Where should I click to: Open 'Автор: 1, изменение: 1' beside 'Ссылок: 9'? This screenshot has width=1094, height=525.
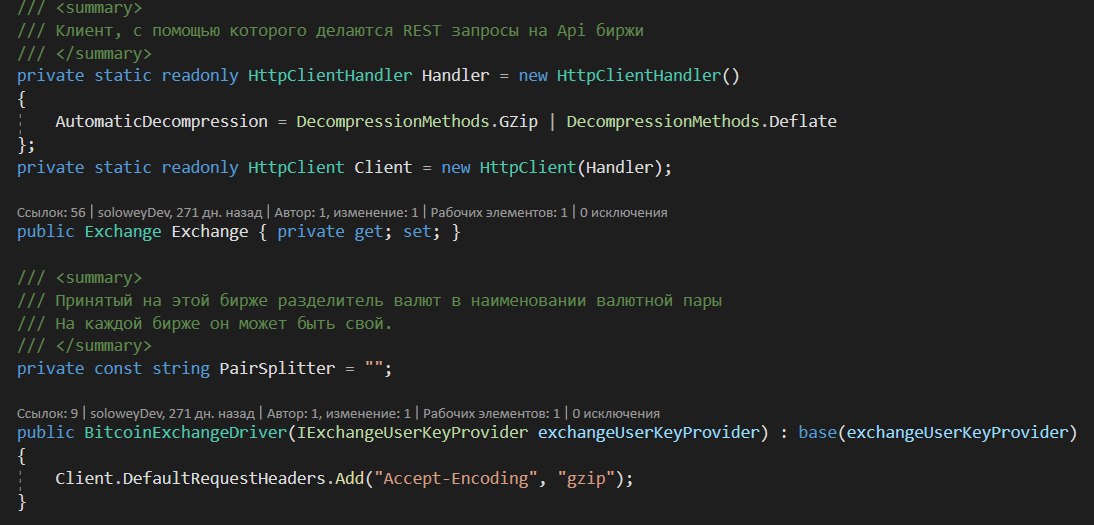(x=340, y=413)
